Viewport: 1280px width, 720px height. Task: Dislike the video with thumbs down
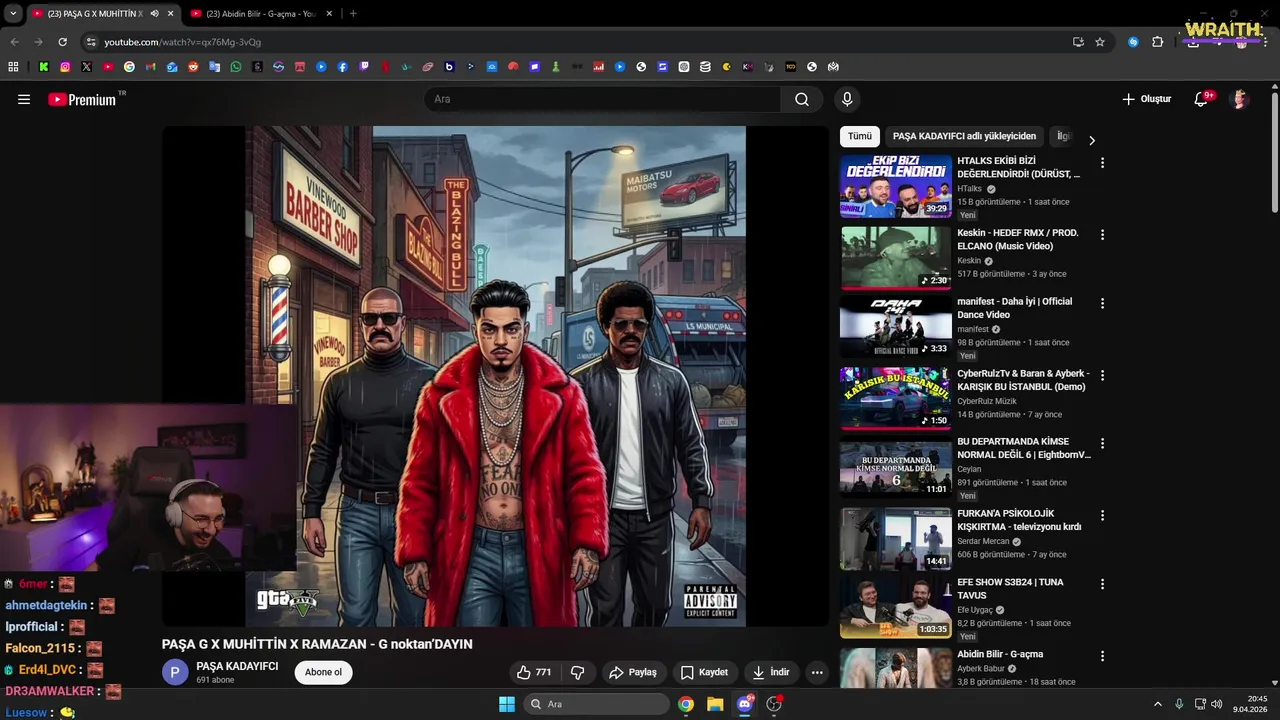pyautogui.click(x=578, y=672)
